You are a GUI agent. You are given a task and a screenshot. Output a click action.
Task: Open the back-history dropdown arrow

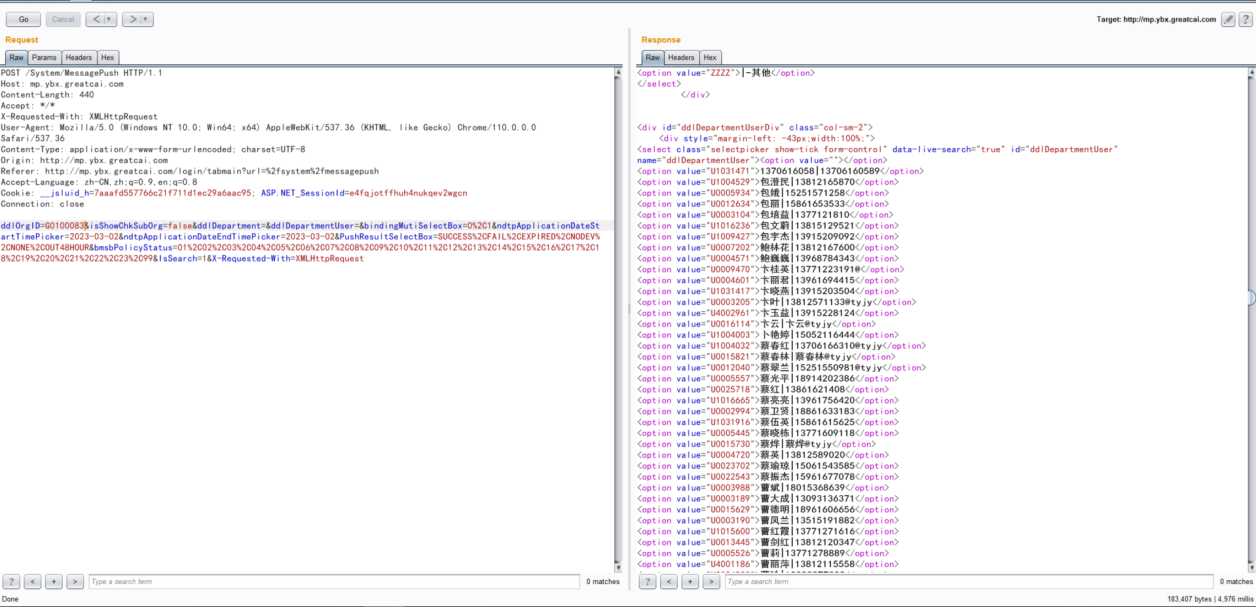tap(108, 19)
